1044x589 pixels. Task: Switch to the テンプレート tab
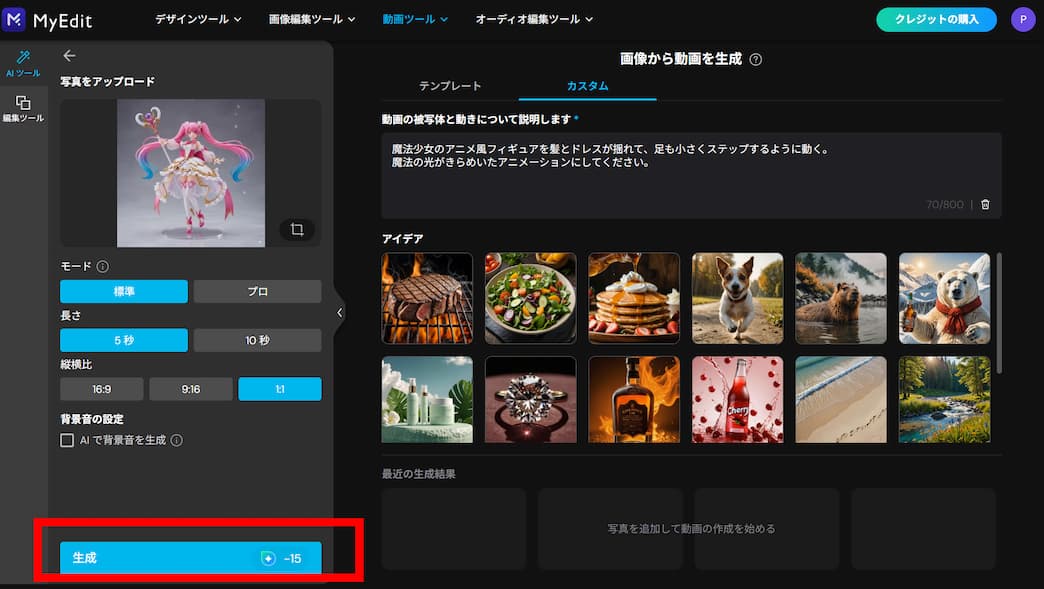pyautogui.click(x=450, y=86)
